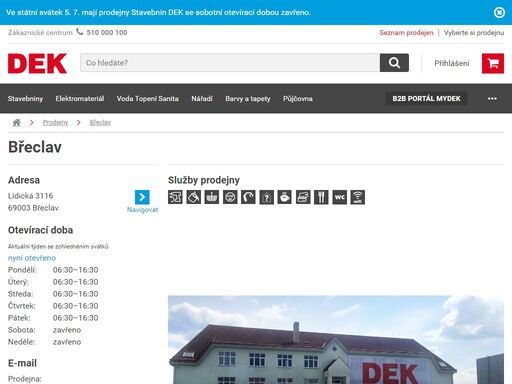Click the Břeclav store building photo
512x384 pixels.
[336, 340]
